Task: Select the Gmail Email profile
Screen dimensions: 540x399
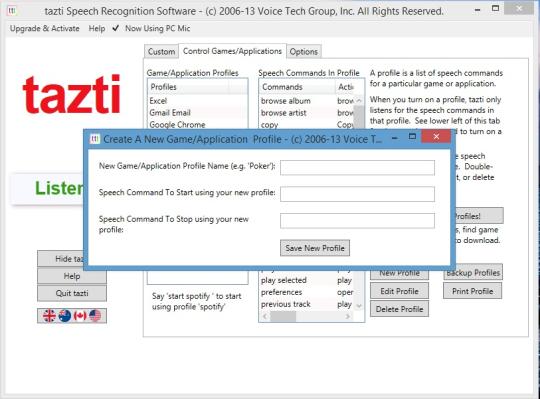Action: (x=197, y=113)
